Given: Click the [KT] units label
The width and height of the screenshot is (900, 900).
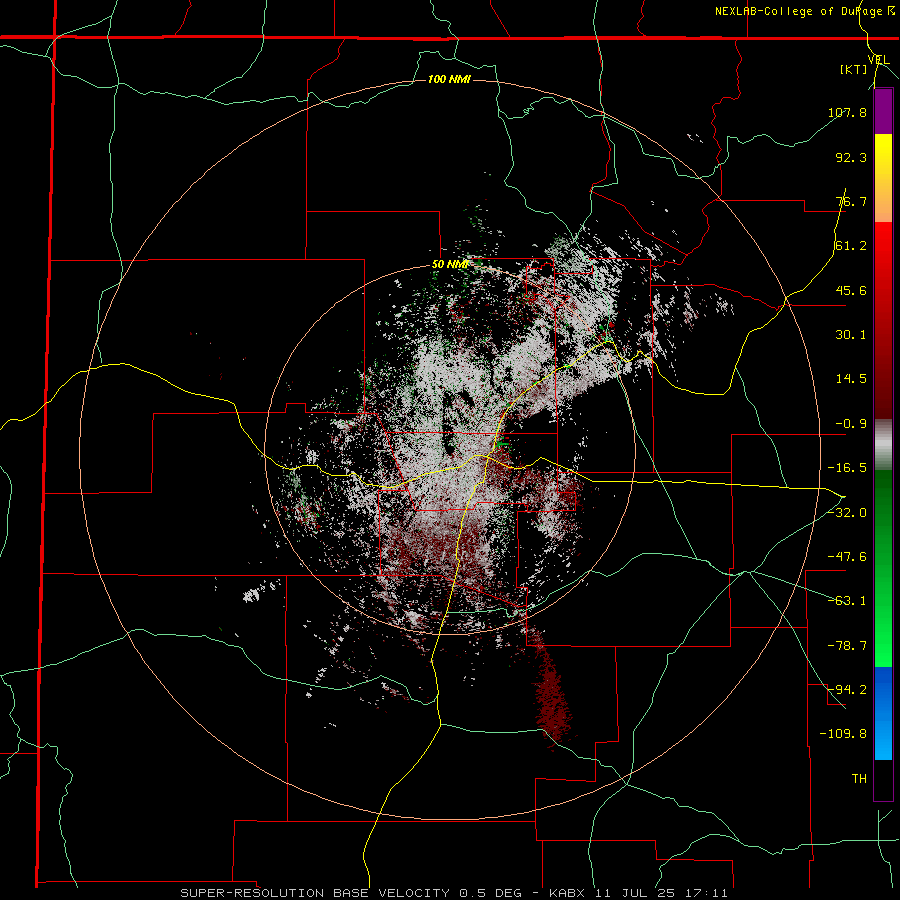Looking at the screenshot, I should point(854,69).
